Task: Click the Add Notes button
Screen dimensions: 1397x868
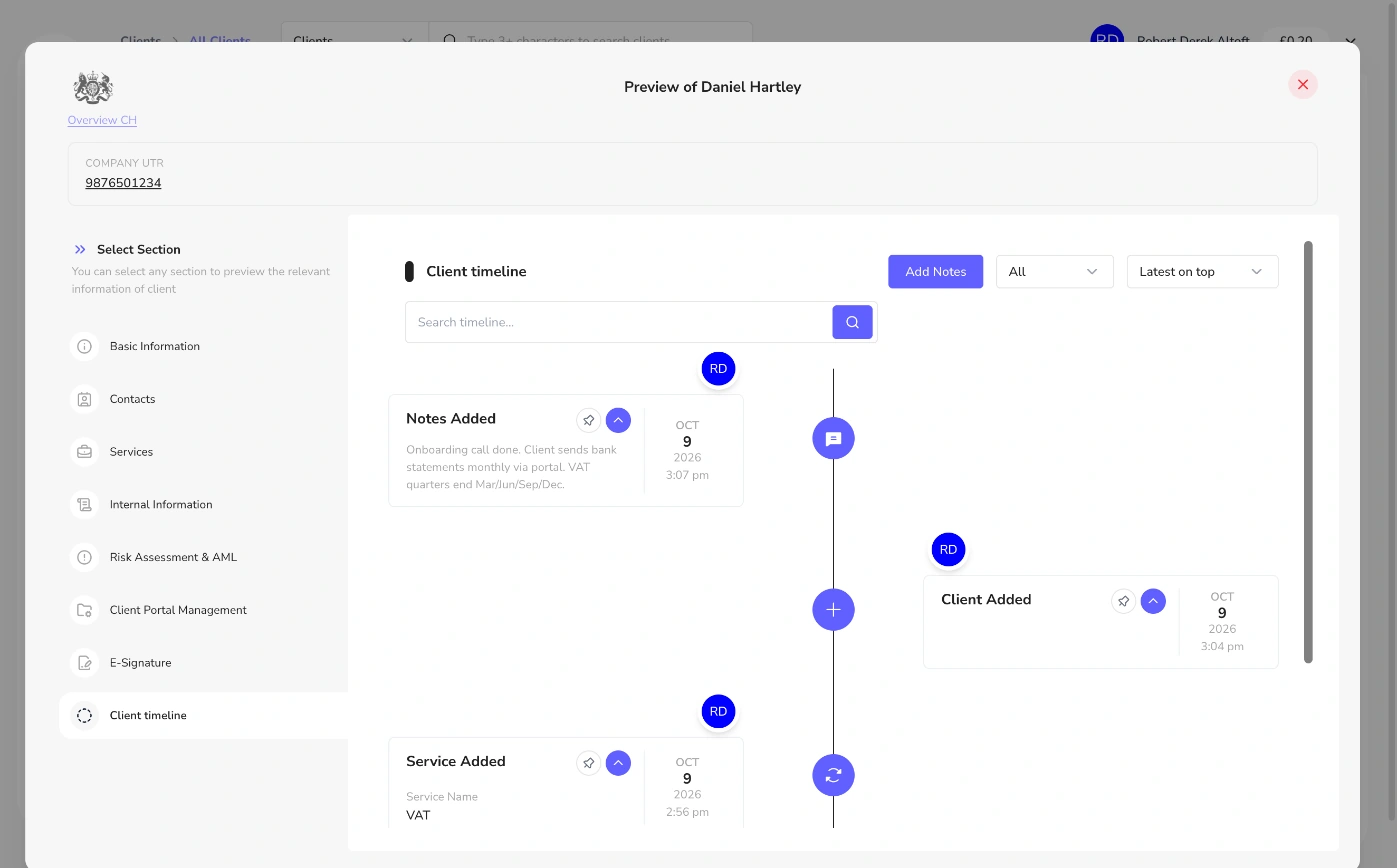Action: [935, 271]
